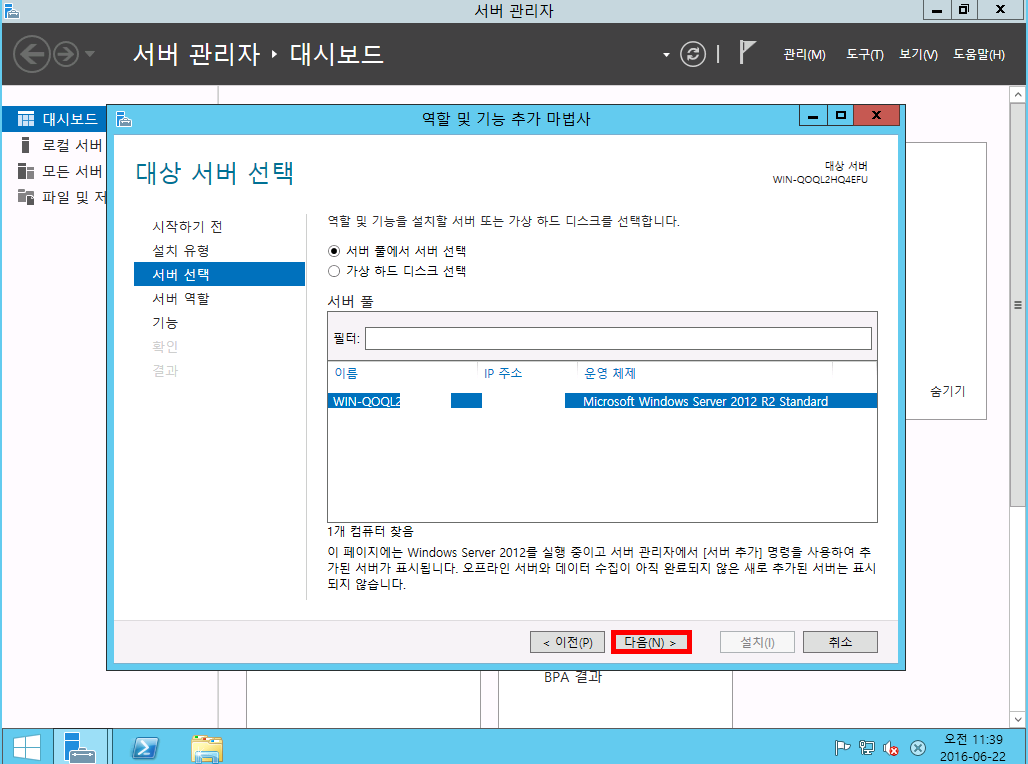Open the notifications flag icon
The width and height of the screenshot is (1028, 764).
(x=747, y=53)
